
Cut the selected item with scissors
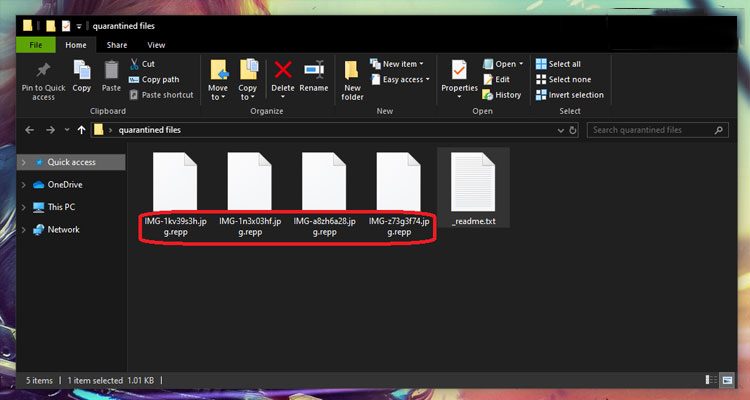(142, 64)
